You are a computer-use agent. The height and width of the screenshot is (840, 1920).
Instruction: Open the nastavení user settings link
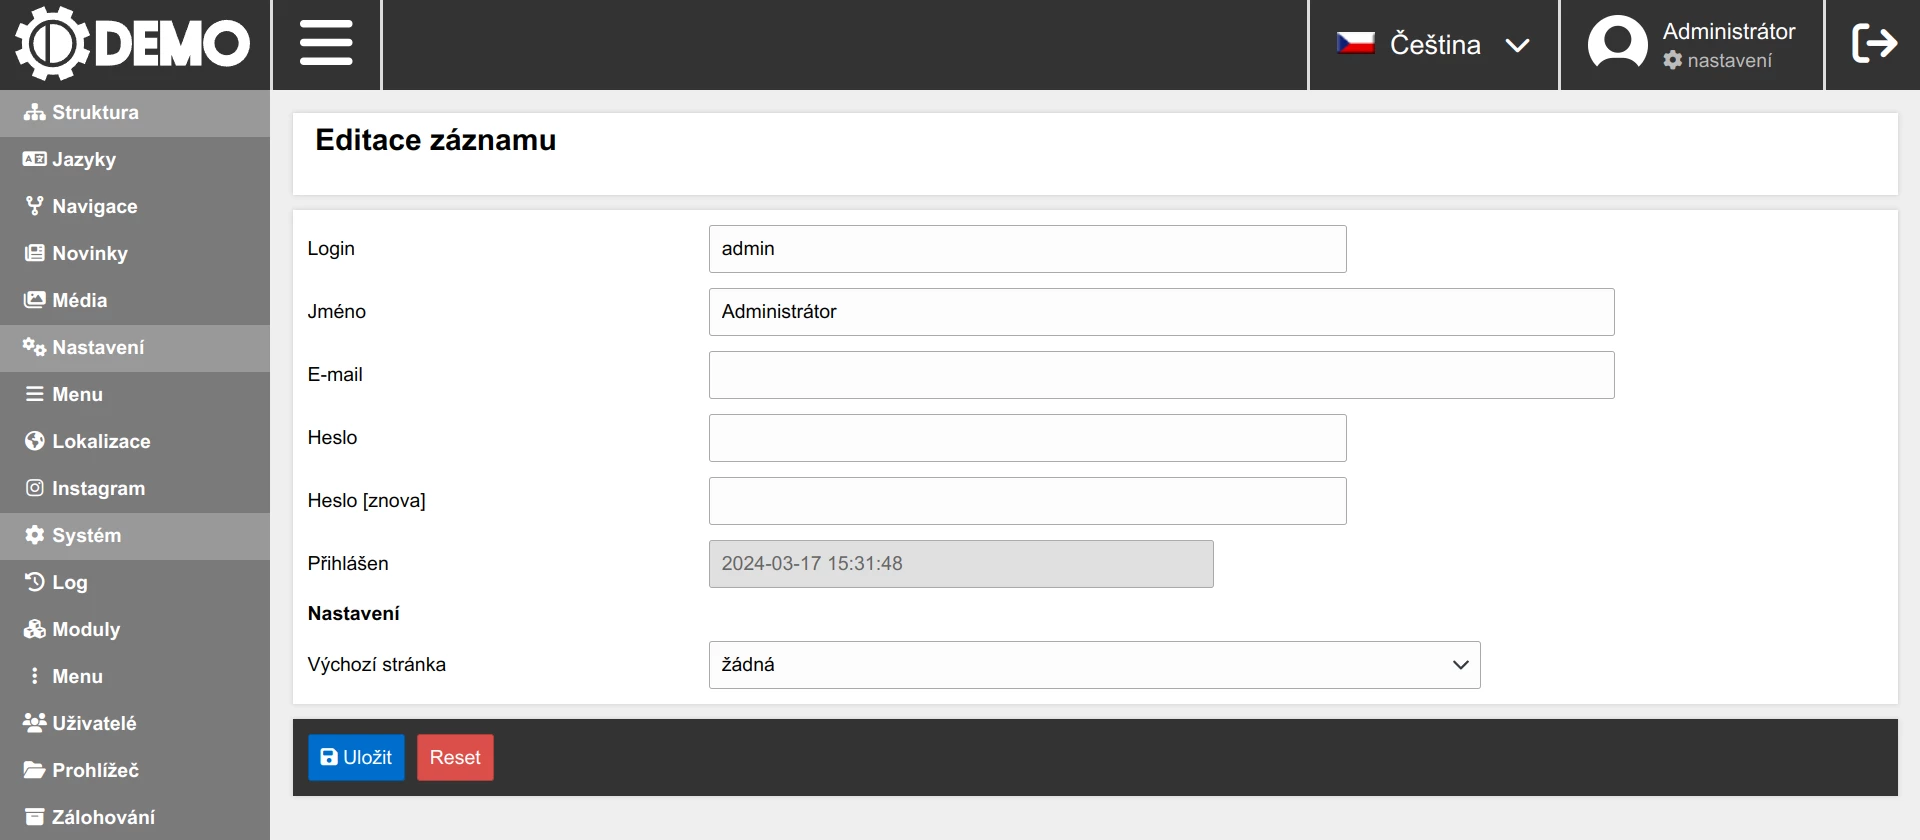1718,61
